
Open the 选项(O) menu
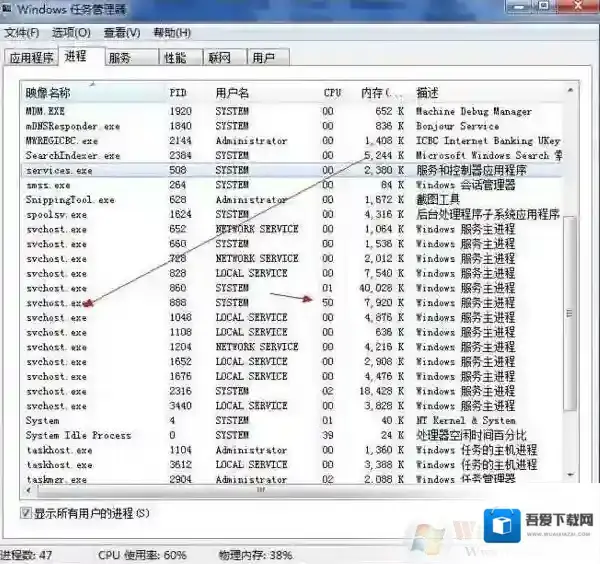[71, 33]
